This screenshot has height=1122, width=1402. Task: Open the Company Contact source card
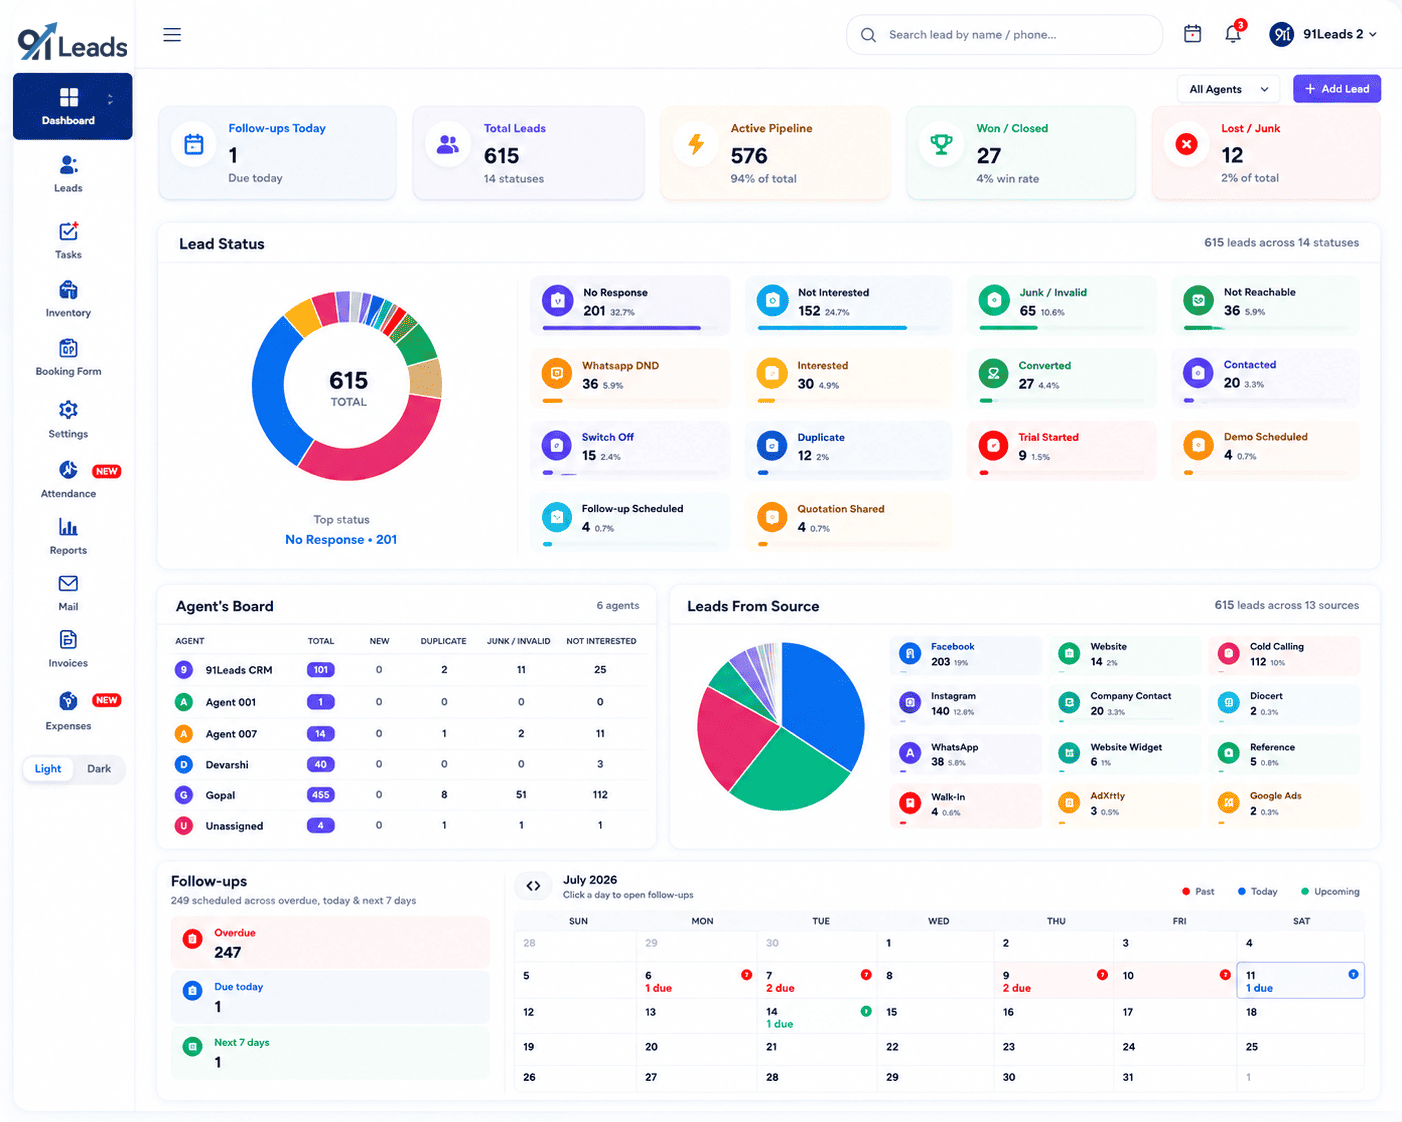1124,704
